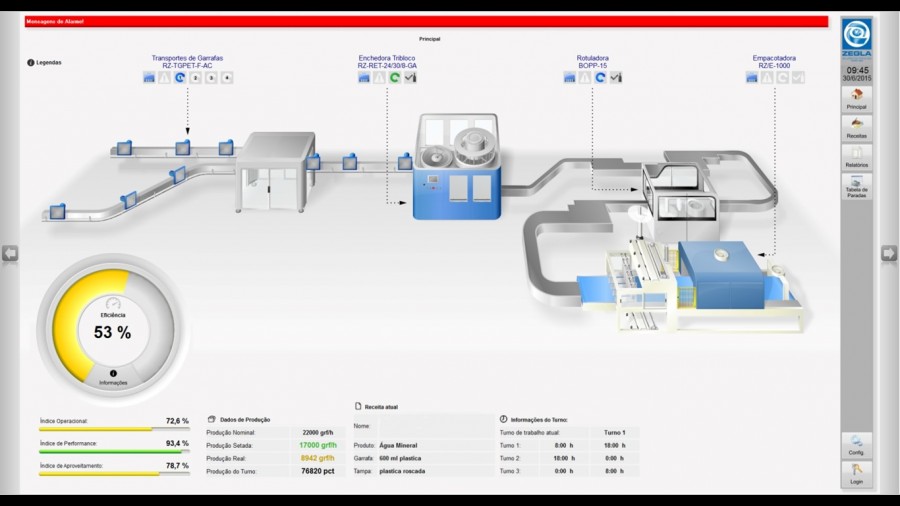Click the 53 % efficiency gauge
This screenshot has width=900, height=506.
click(x=113, y=331)
